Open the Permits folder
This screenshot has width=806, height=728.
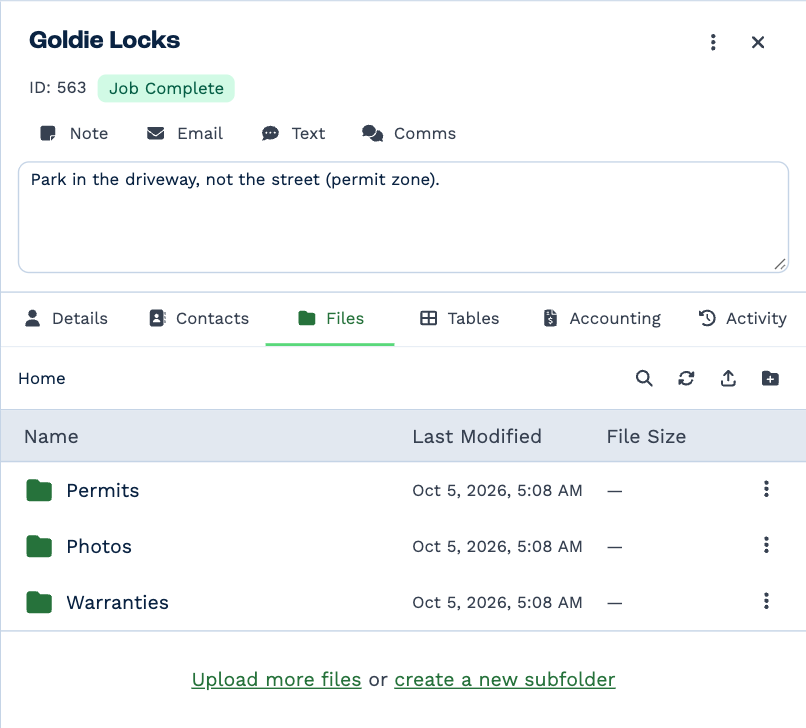point(103,490)
